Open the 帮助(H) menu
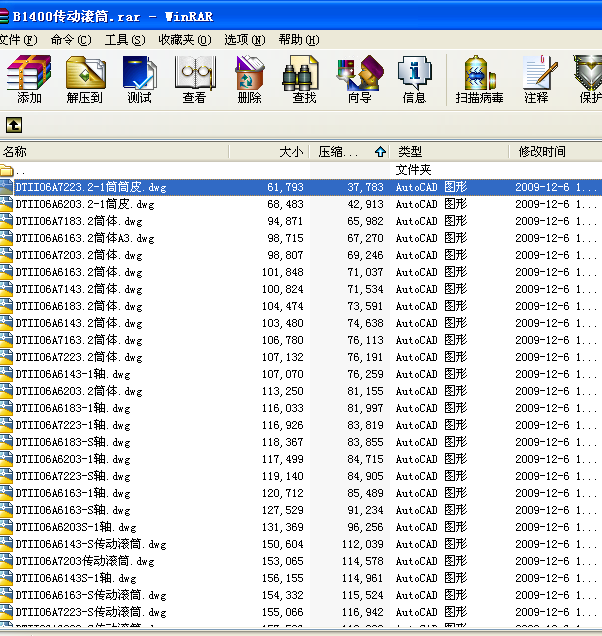The image size is (602, 636). click(x=299, y=40)
